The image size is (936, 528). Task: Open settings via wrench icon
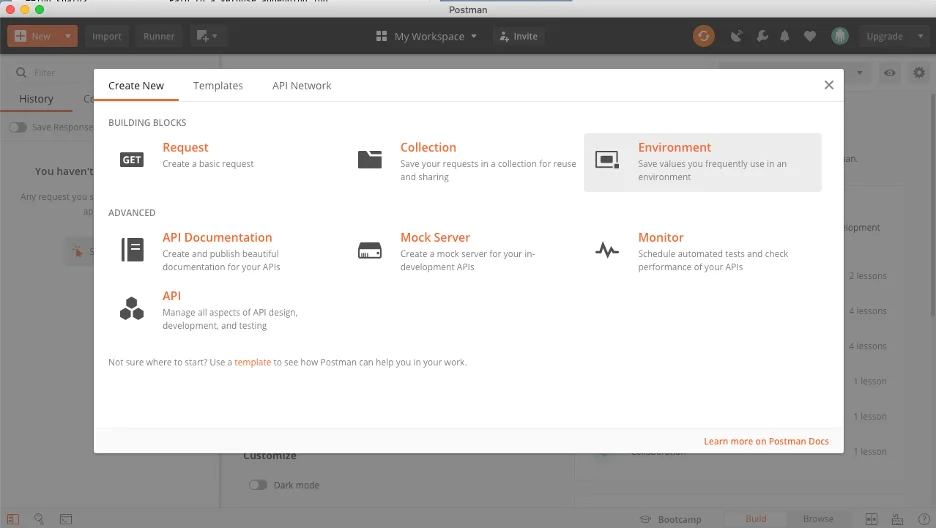click(x=762, y=36)
